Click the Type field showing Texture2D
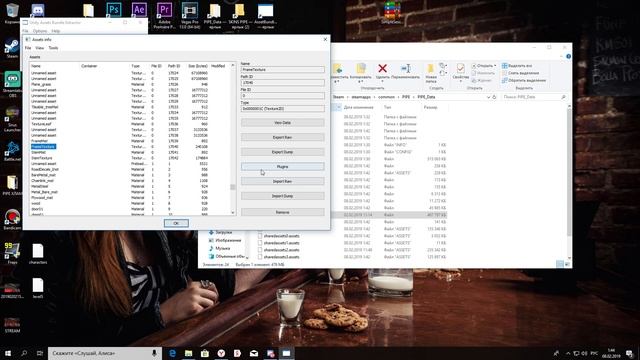640x360 pixels. [282, 109]
